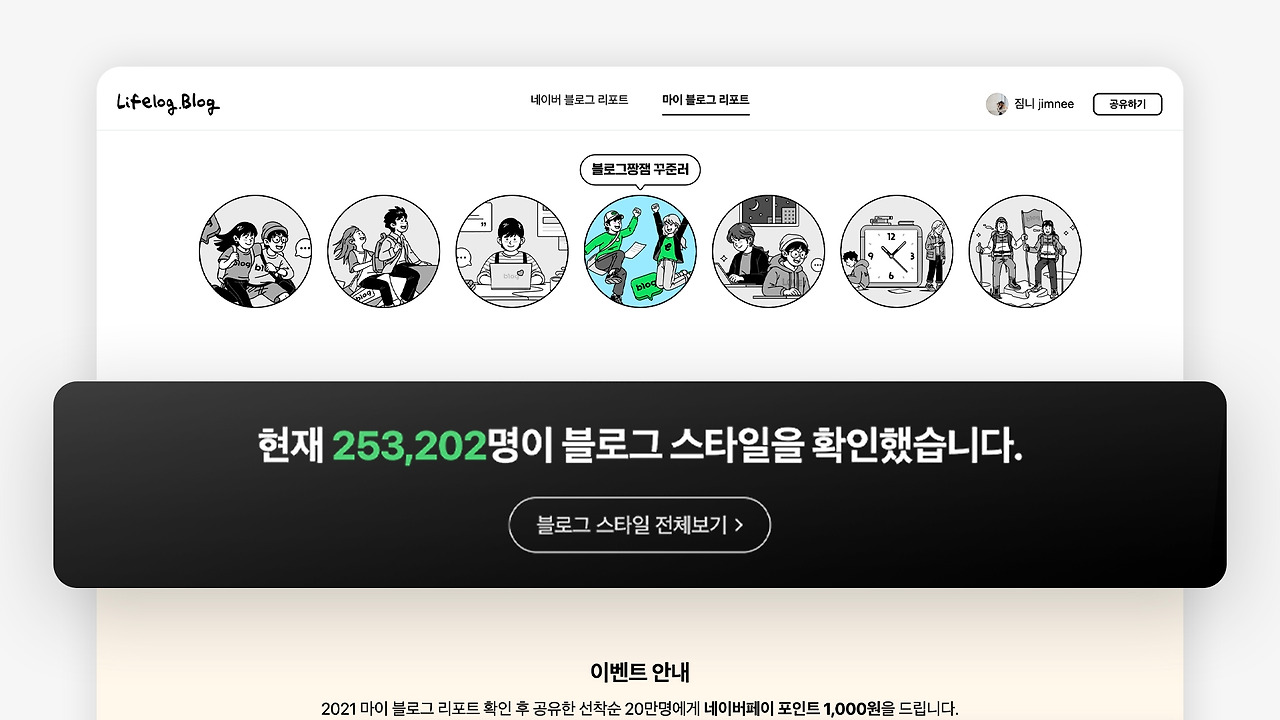The image size is (1280, 720).
Task: Click the 이벤트 안내 heading
Action: (640, 672)
